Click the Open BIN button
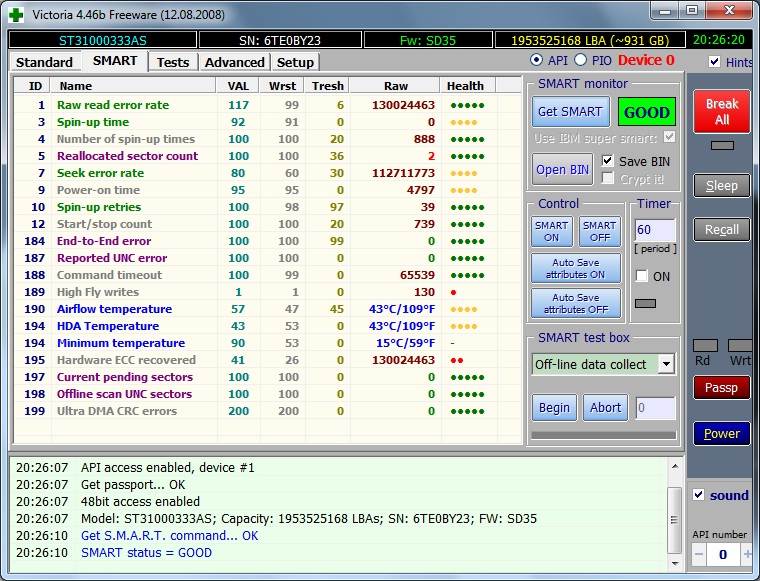Screen dimensions: 760x581 tap(563, 169)
